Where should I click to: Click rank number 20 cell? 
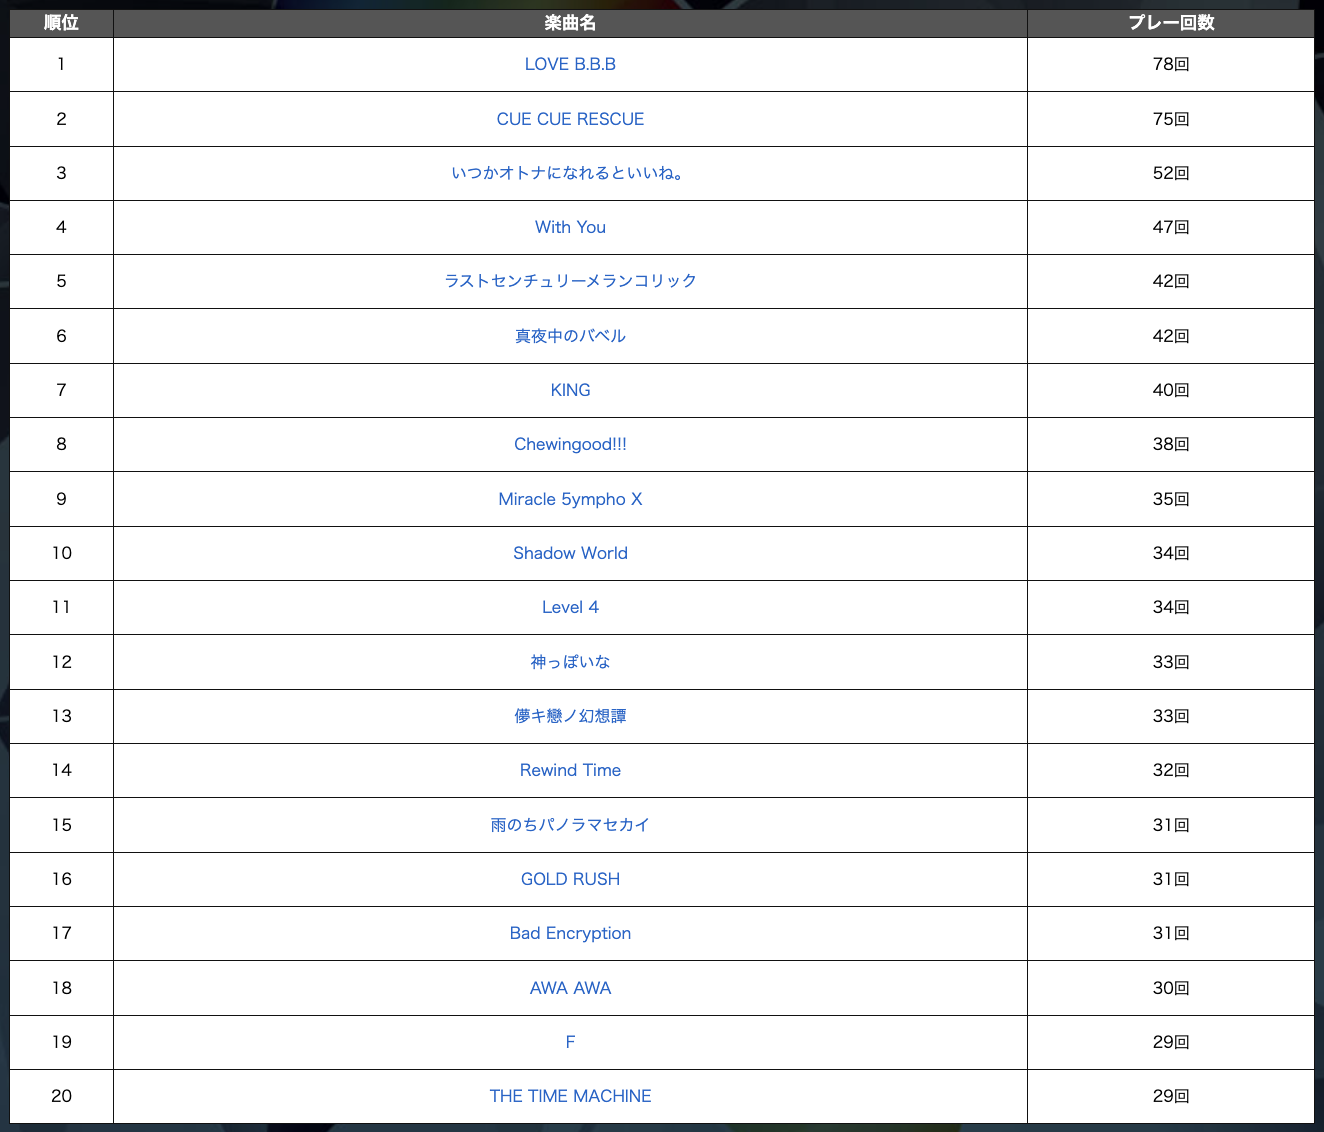pyautogui.click(x=61, y=1096)
